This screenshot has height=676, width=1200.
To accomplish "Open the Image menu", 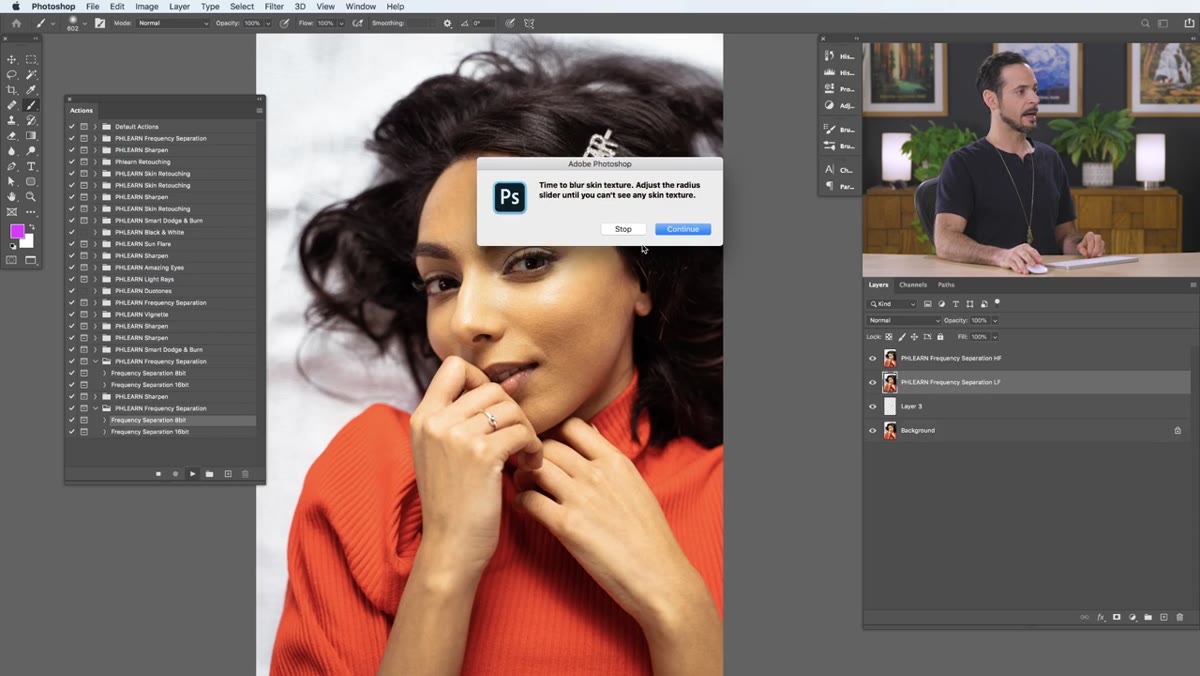I will (x=147, y=7).
